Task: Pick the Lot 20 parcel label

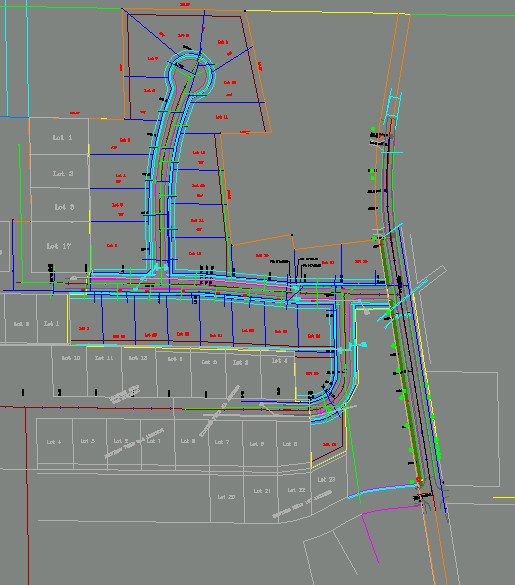Action: click(227, 497)
